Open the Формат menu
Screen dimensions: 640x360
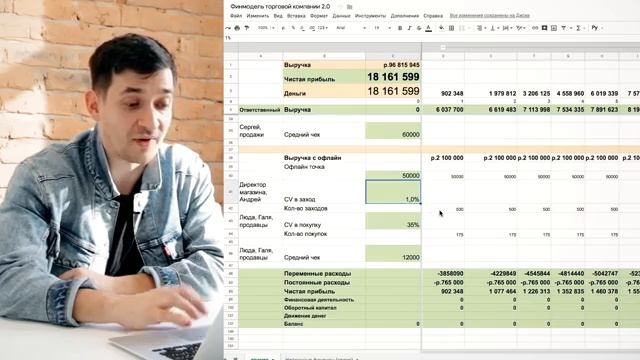point(319,16)
